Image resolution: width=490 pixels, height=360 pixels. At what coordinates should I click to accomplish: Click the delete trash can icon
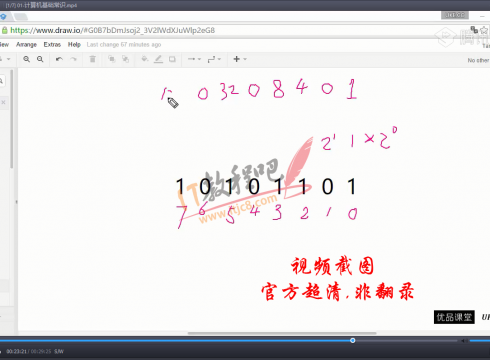93,59
